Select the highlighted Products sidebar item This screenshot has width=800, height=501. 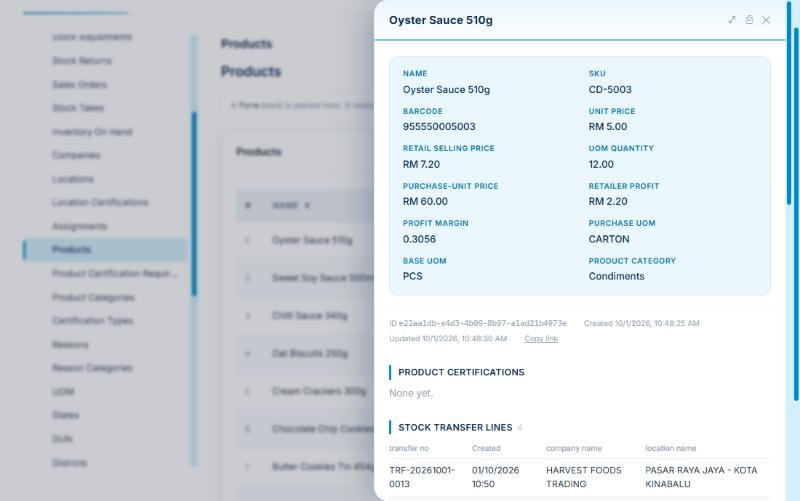pyautogui.click(x=105, y=249)
